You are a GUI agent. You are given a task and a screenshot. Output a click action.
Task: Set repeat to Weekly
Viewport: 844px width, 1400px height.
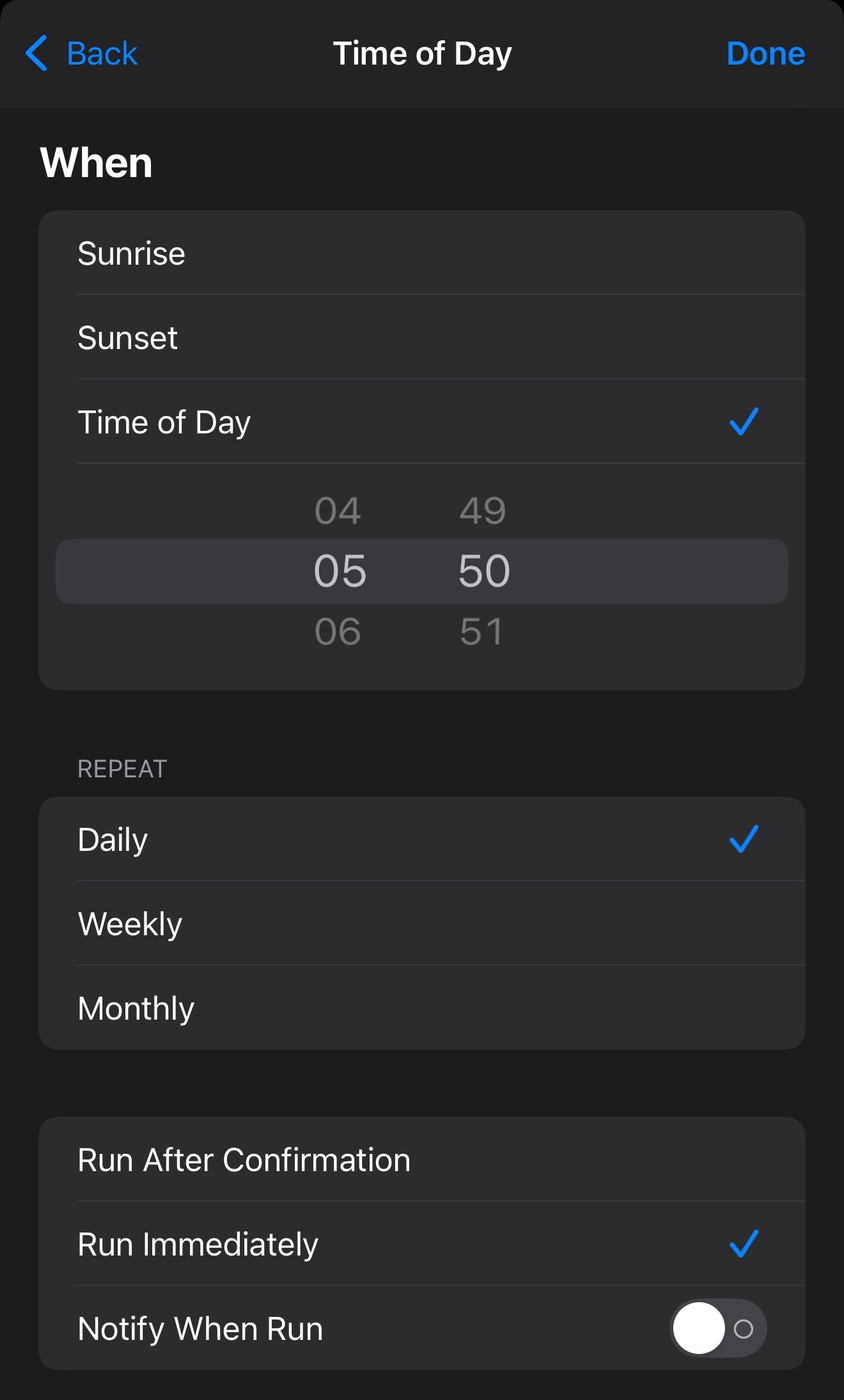(130, 924)
